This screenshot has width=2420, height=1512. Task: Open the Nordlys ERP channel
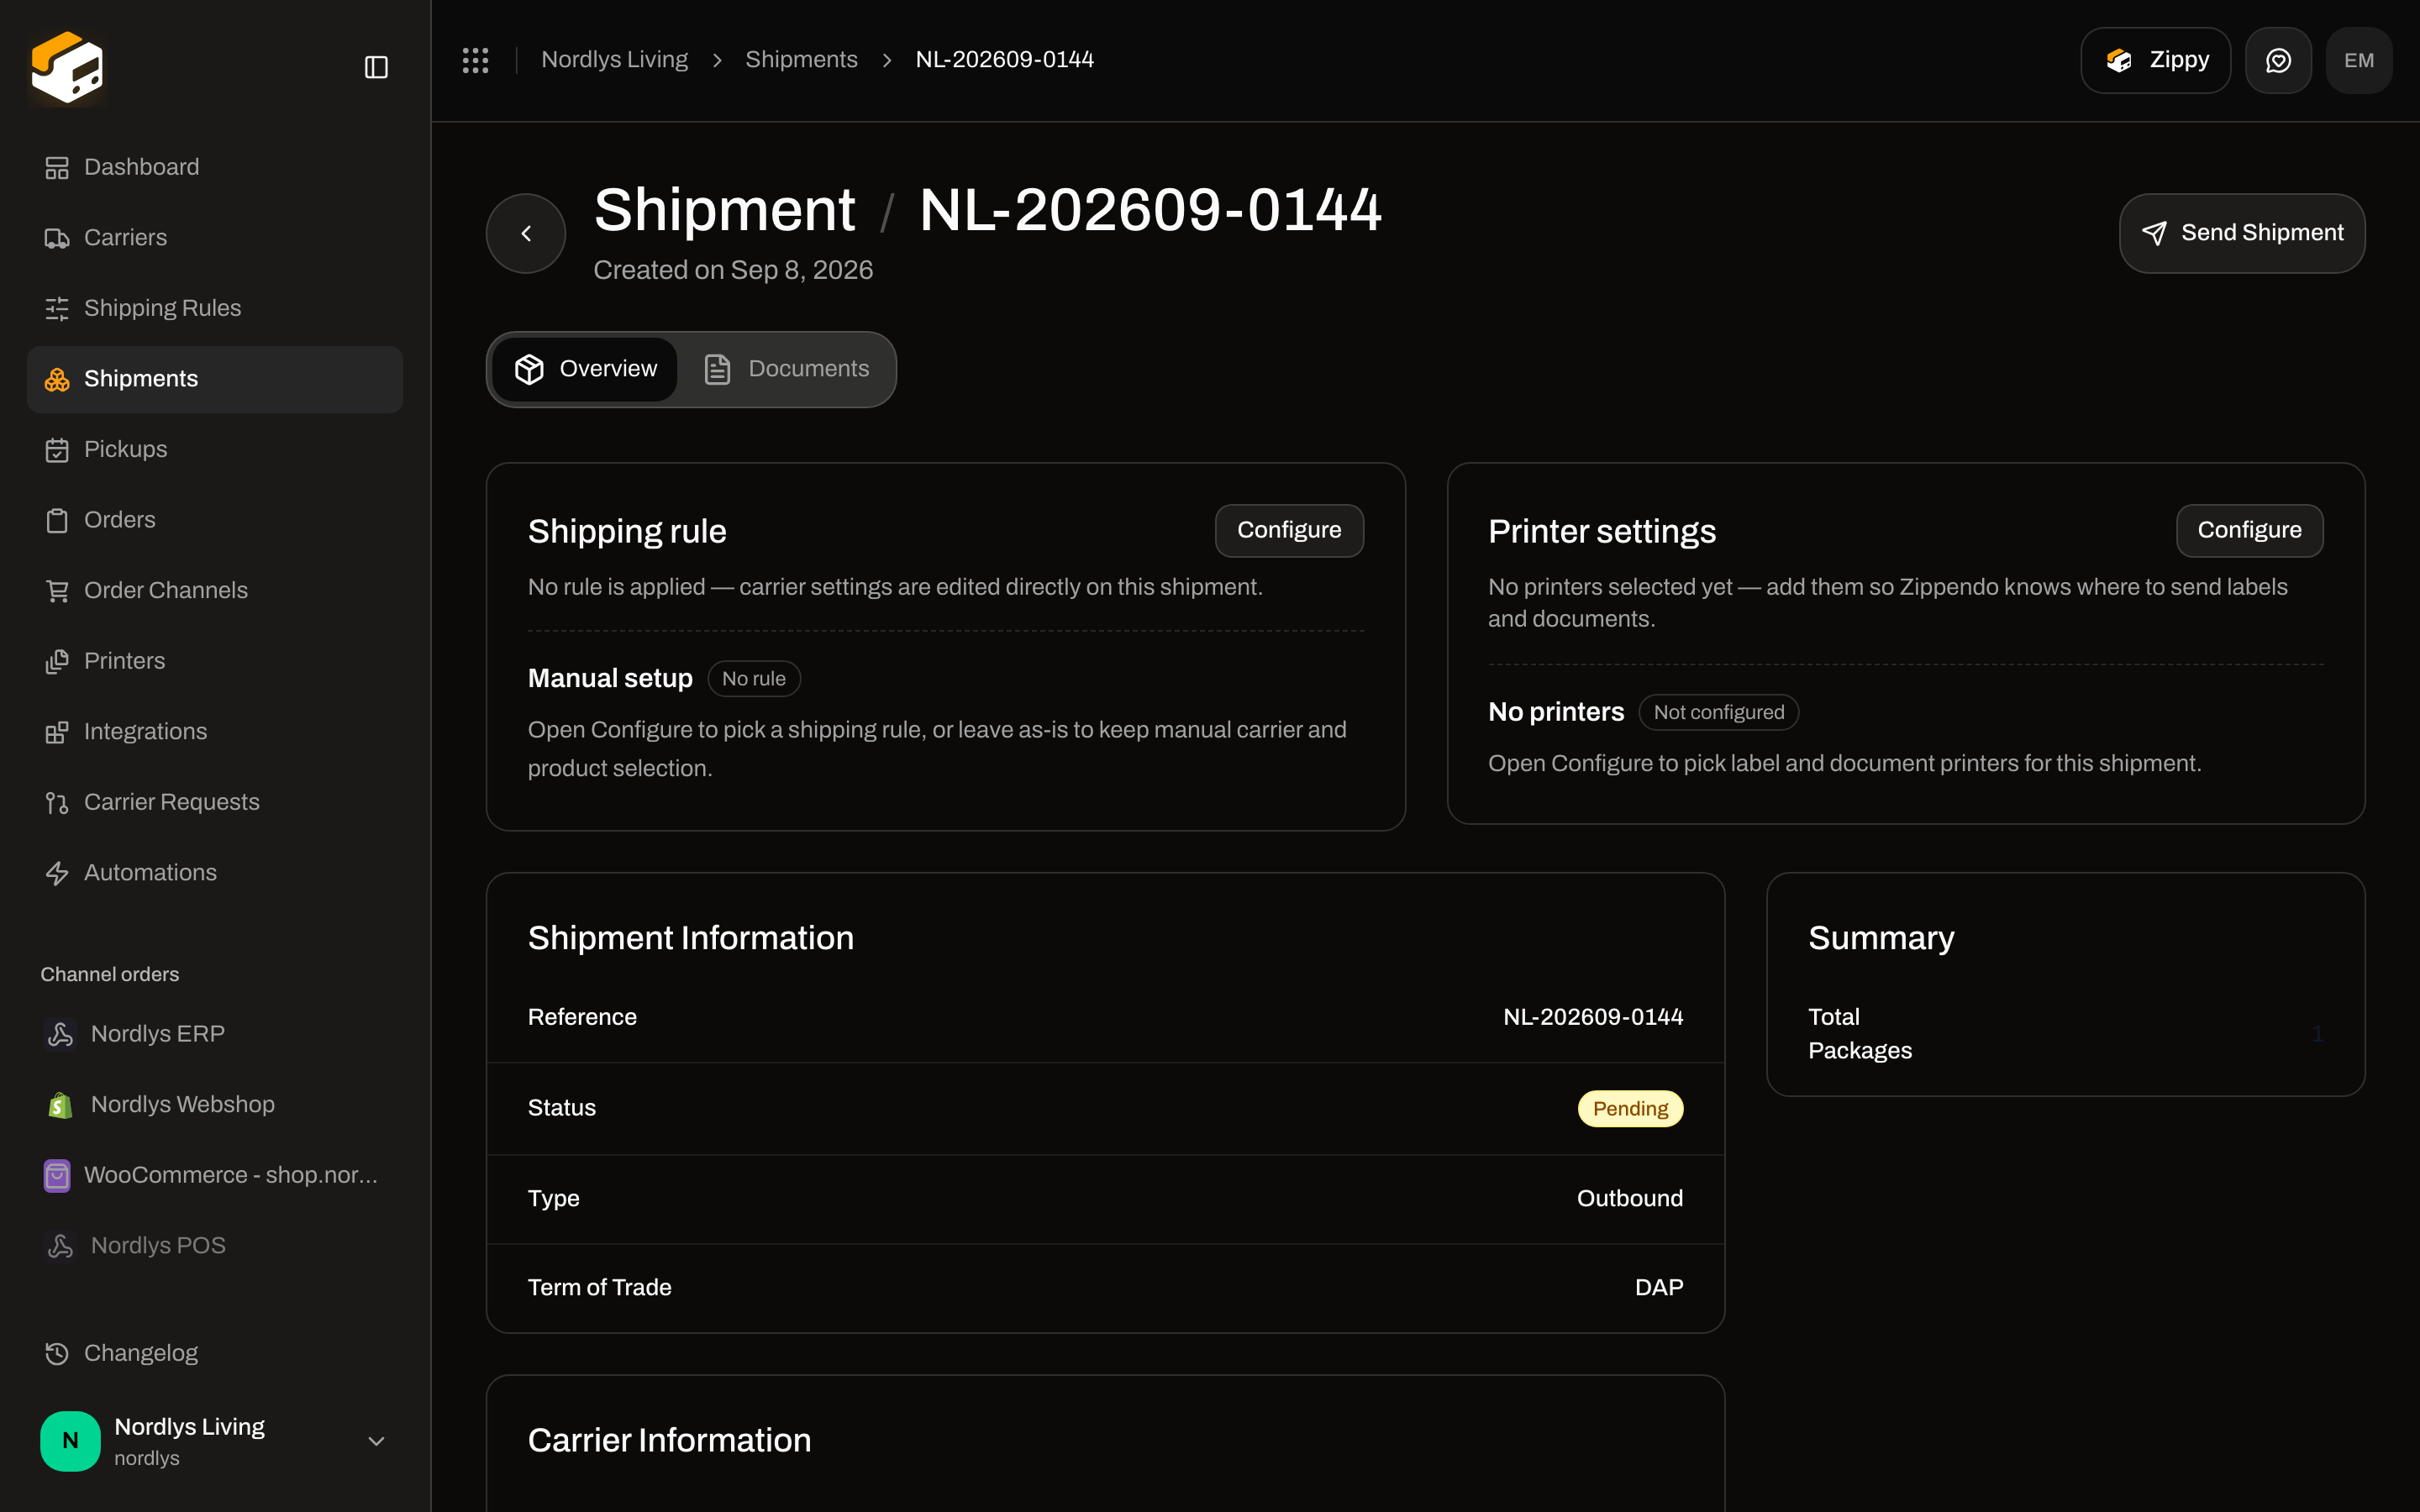pyautogui.click(x=215, y=1034)
